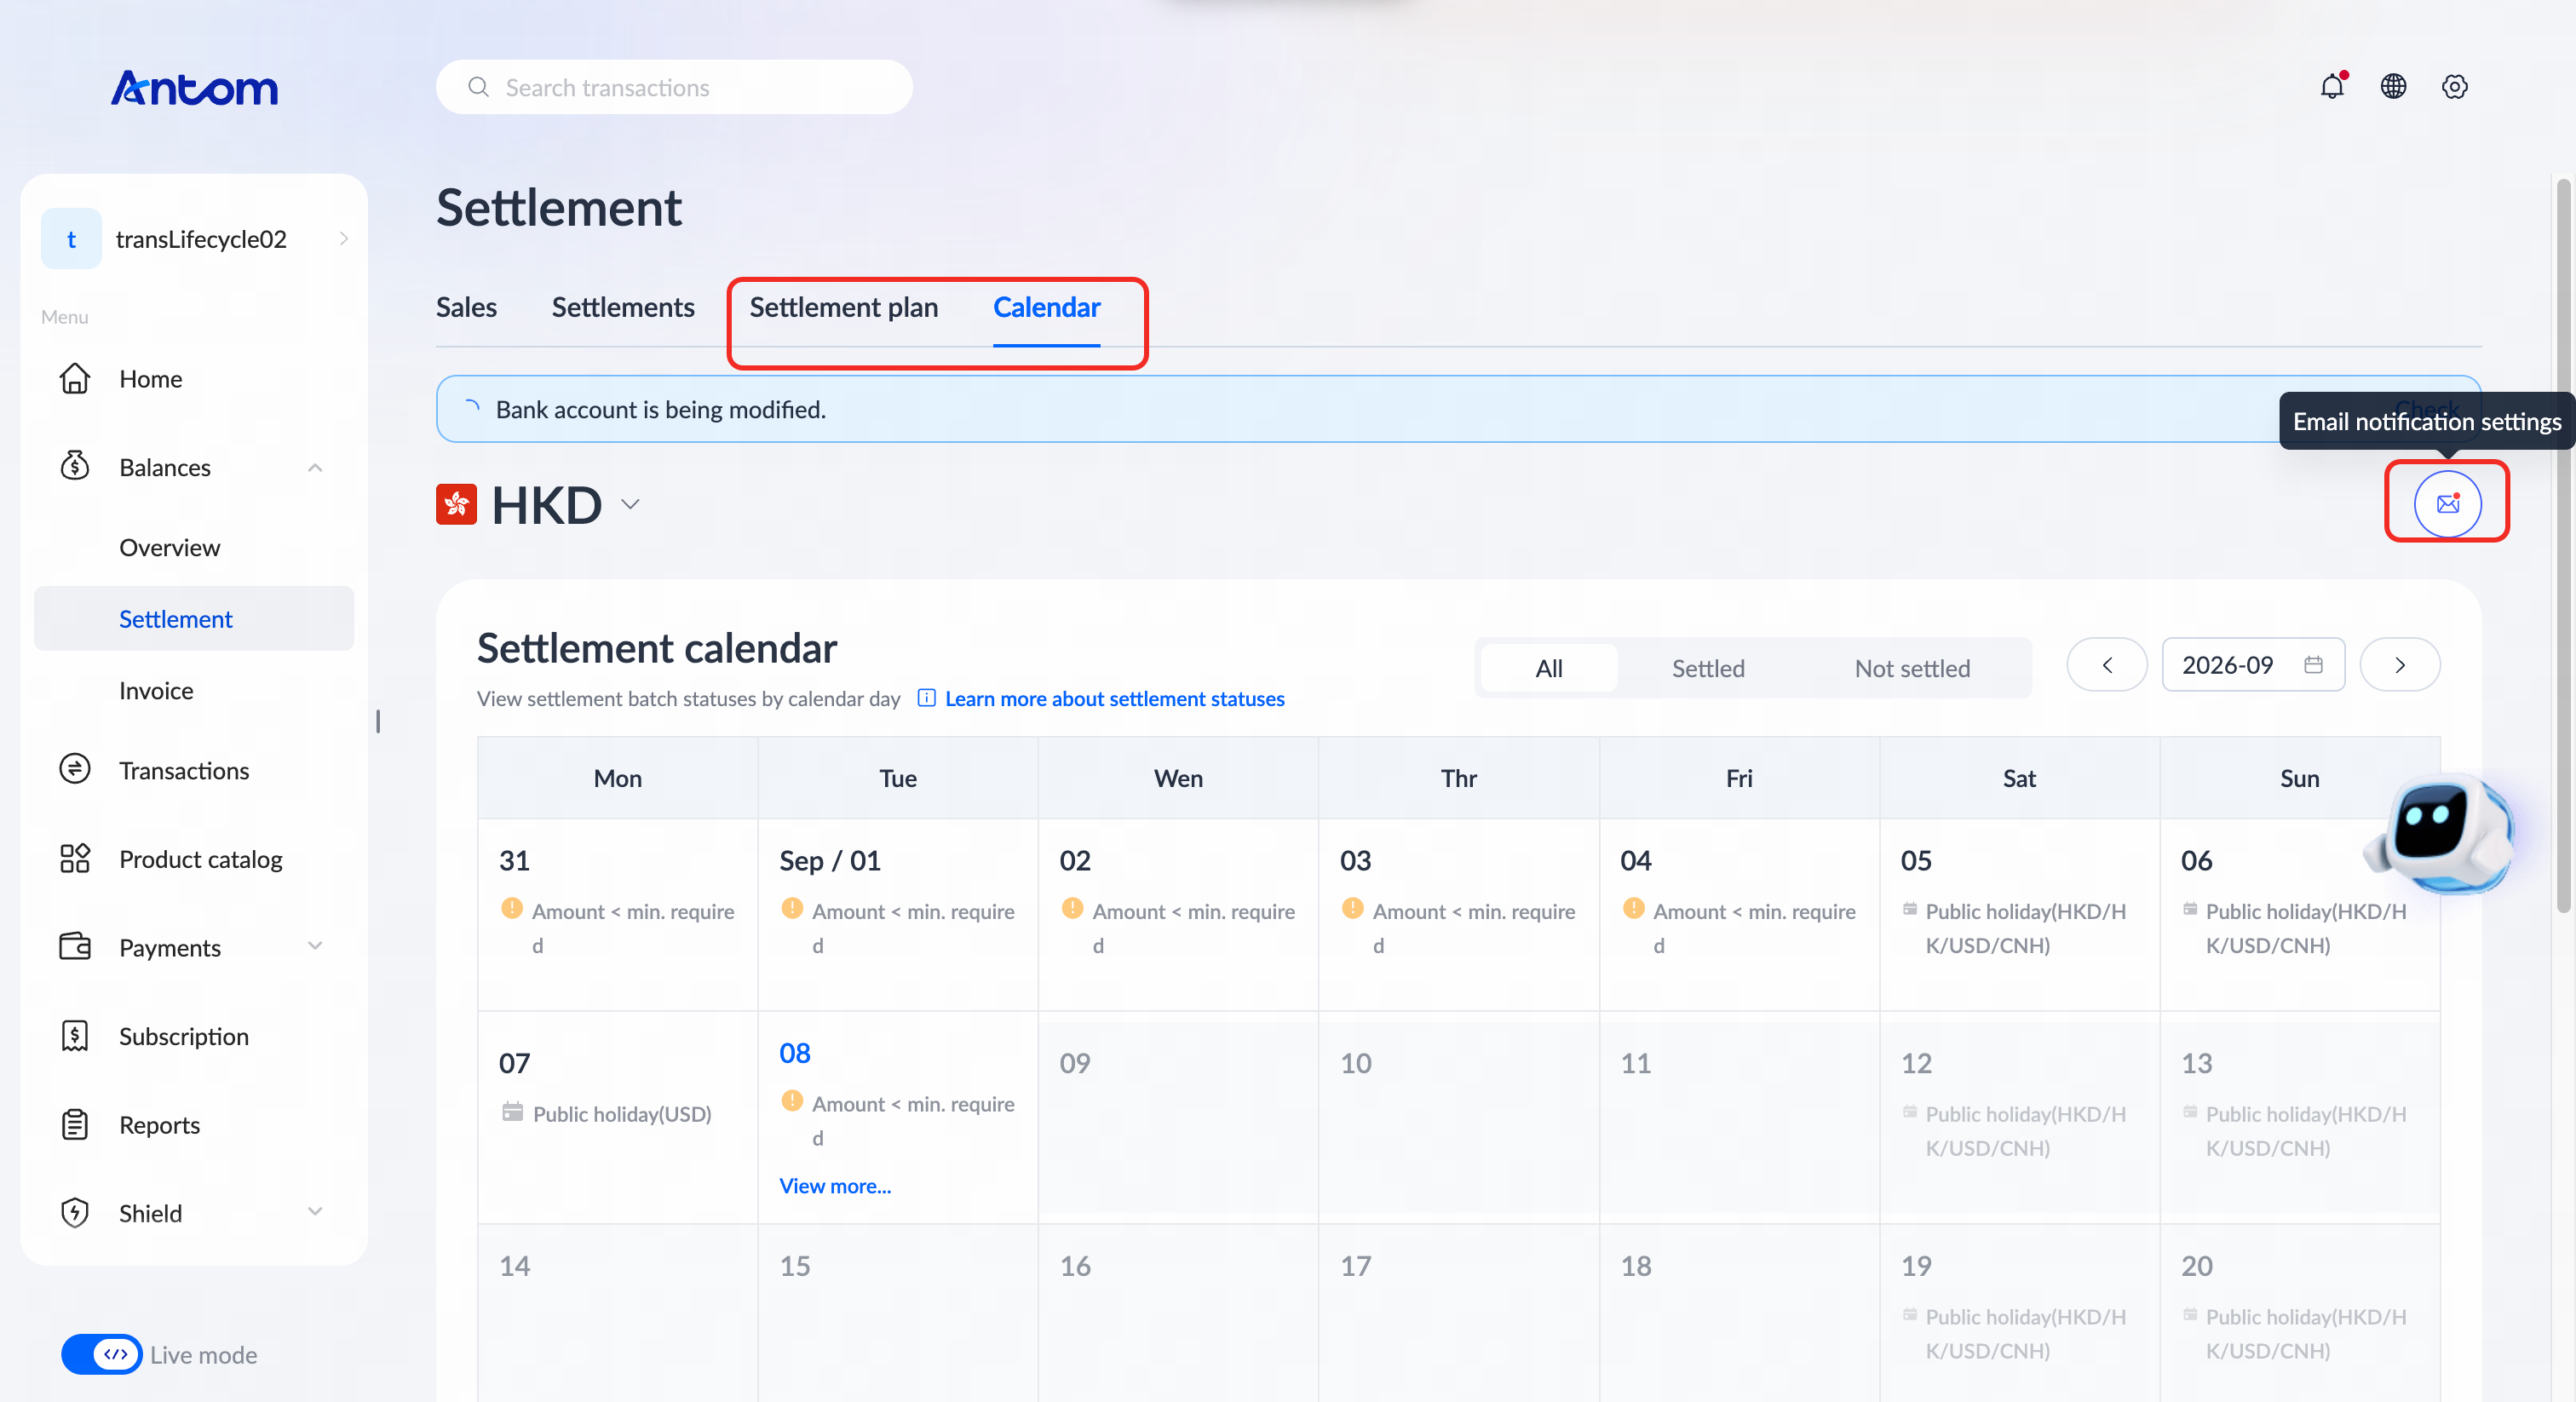Open language globe selector
Image resolution: width=2576 pixels, height=1402 pixels.
tap(2393, 87)
